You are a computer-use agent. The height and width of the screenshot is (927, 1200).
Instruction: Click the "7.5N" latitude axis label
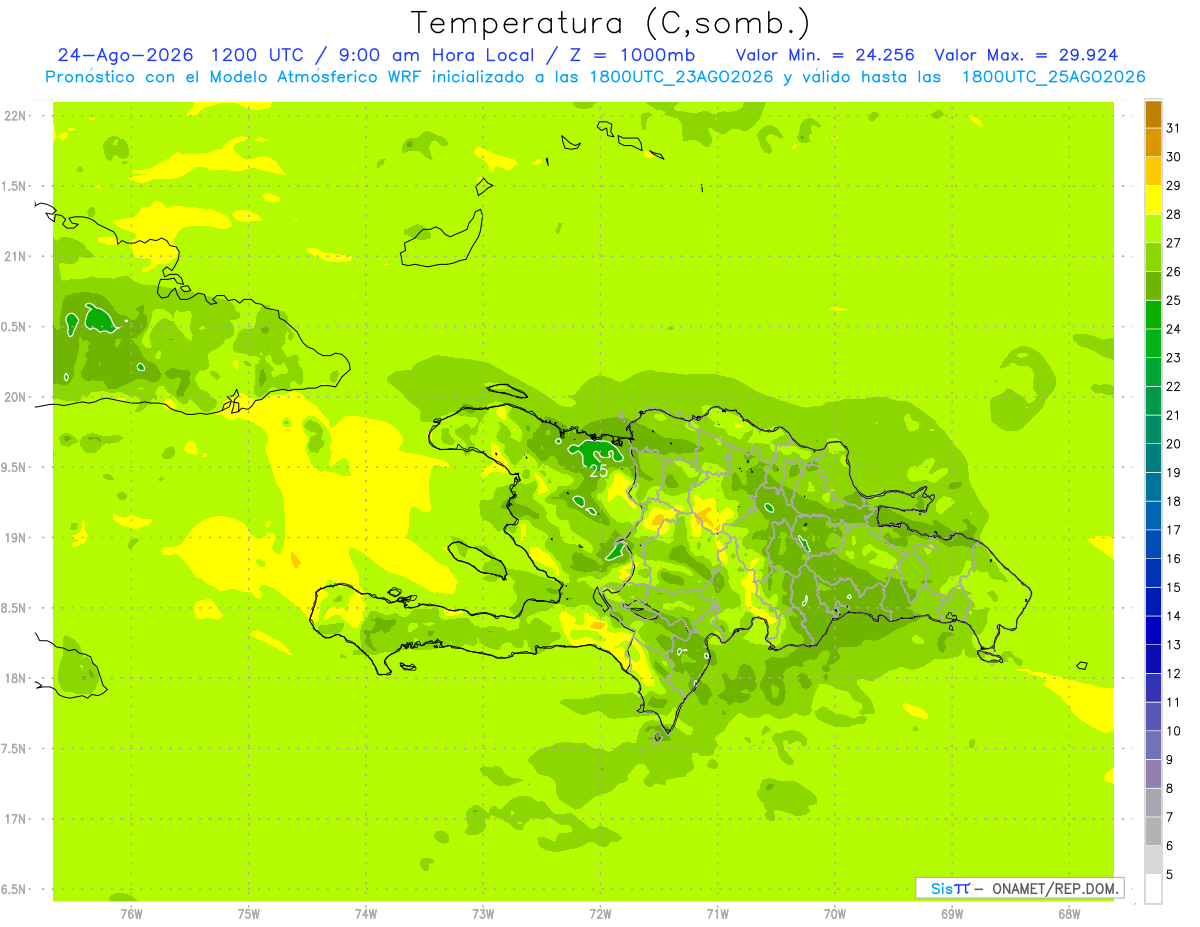pyautogui.click(x=15, y=749)
